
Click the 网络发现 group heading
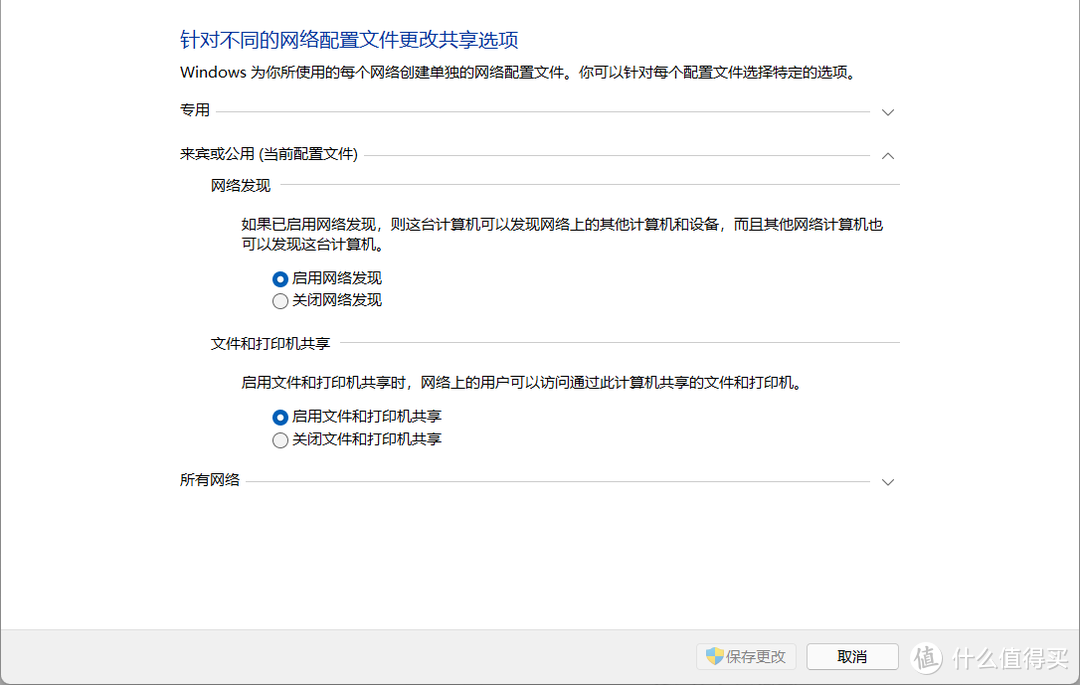(240, 185)
